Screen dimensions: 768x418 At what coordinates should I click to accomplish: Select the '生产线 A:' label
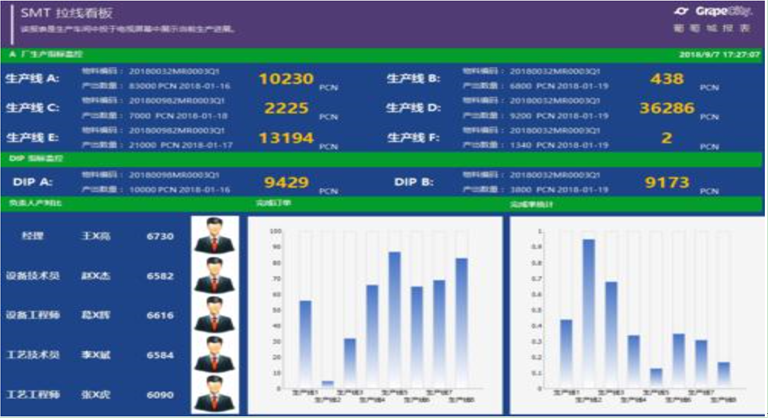pos(32,78)
